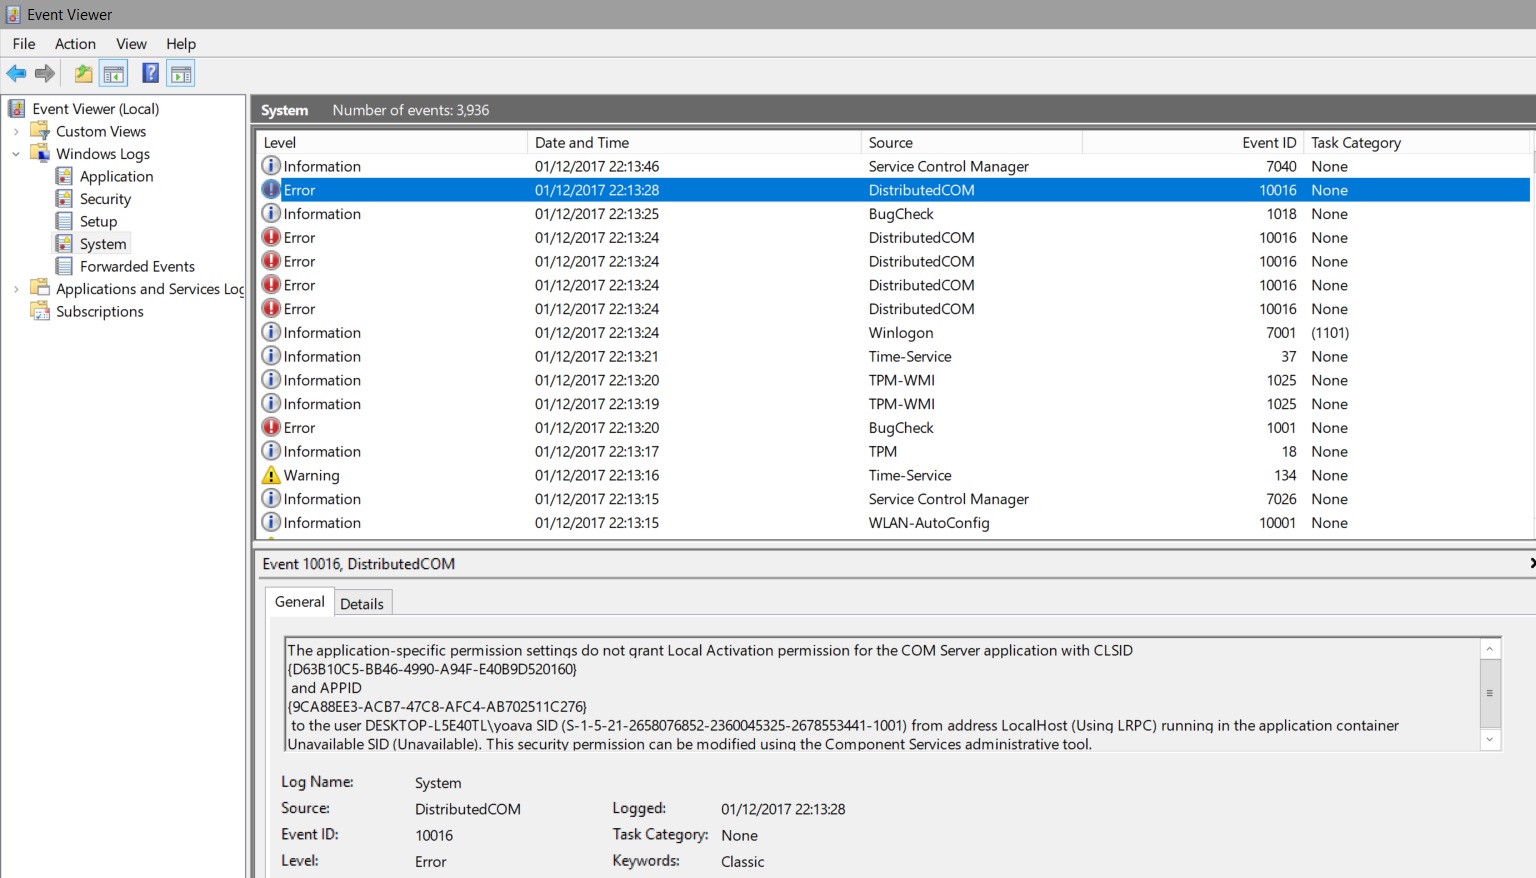Click the Security log icon
1536x878 pixels.
coord(64,199)
